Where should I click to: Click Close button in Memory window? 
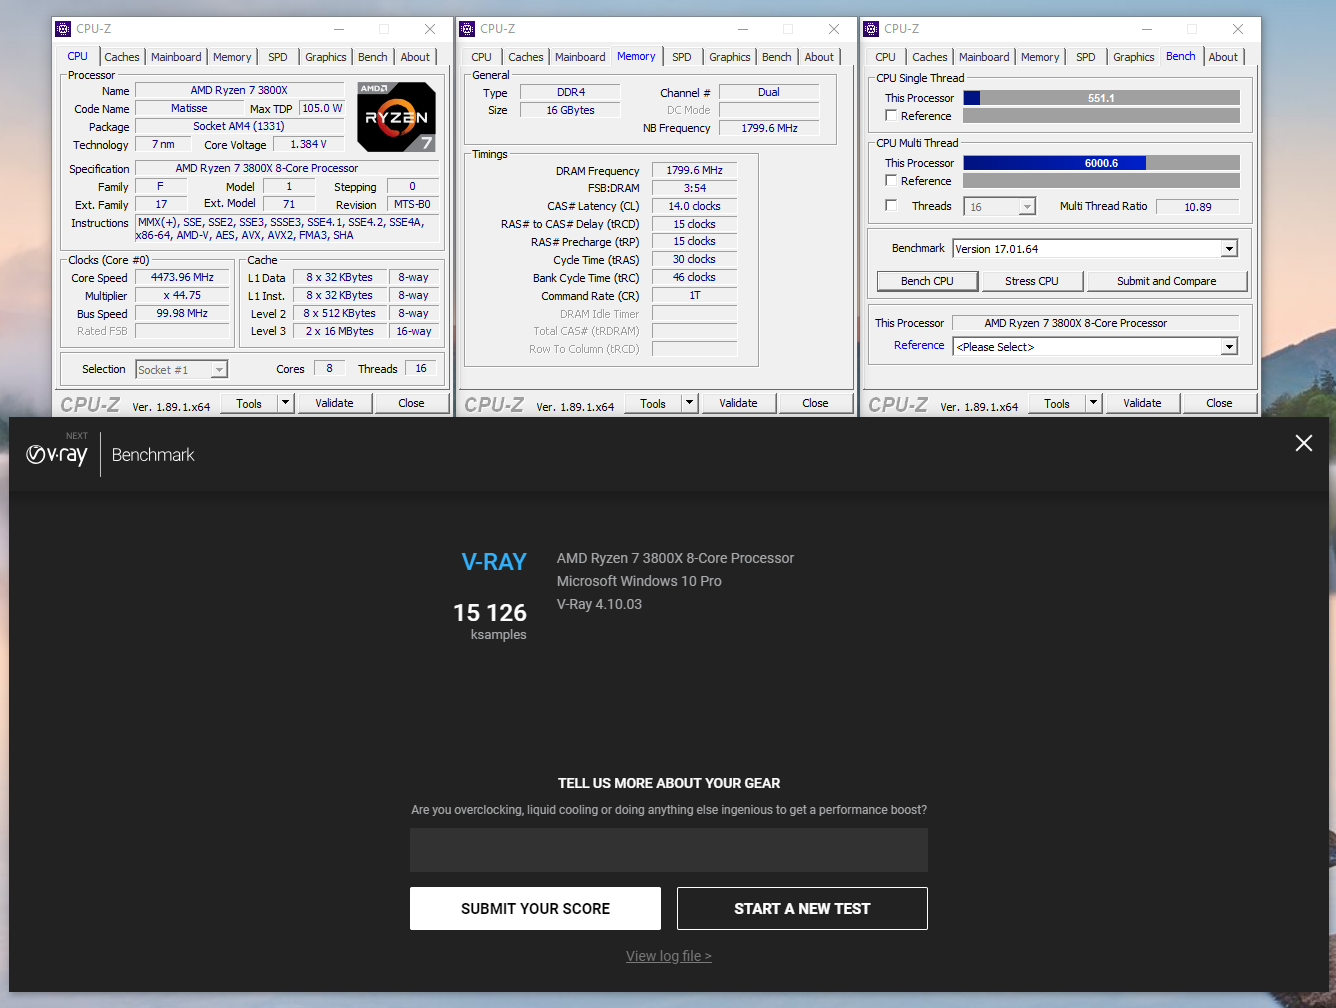click(815, 403)
